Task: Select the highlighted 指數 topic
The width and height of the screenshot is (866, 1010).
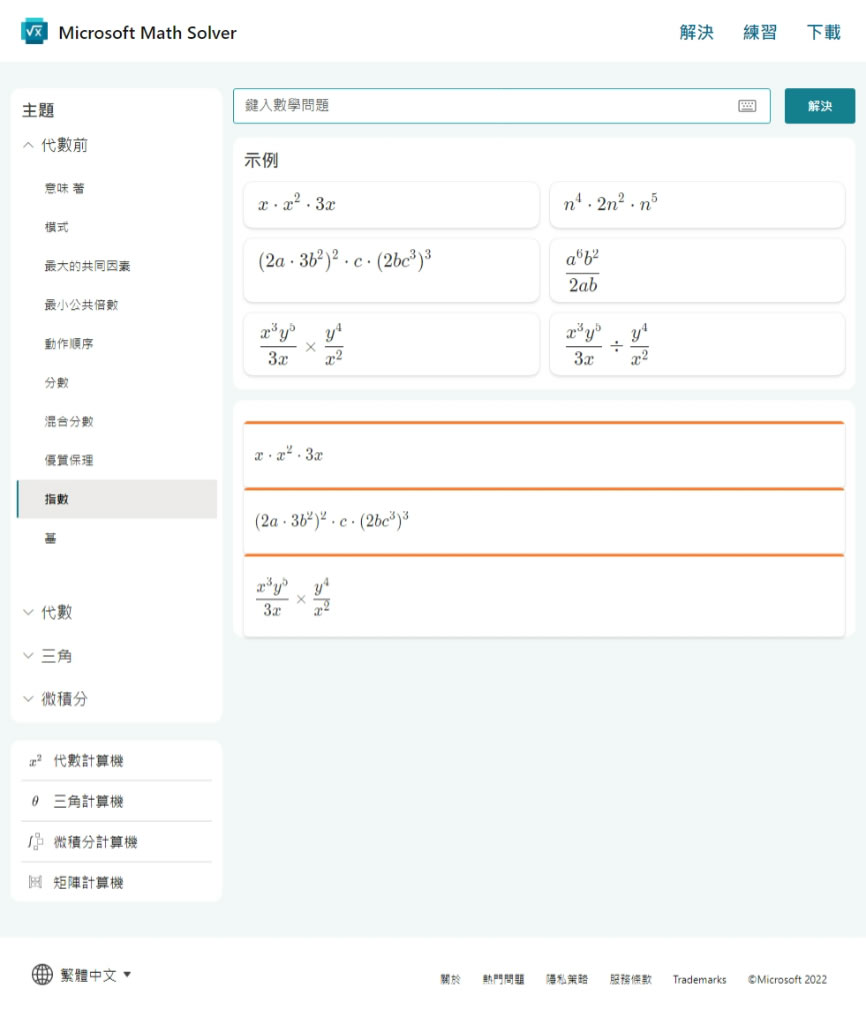Action: [117, 499]
